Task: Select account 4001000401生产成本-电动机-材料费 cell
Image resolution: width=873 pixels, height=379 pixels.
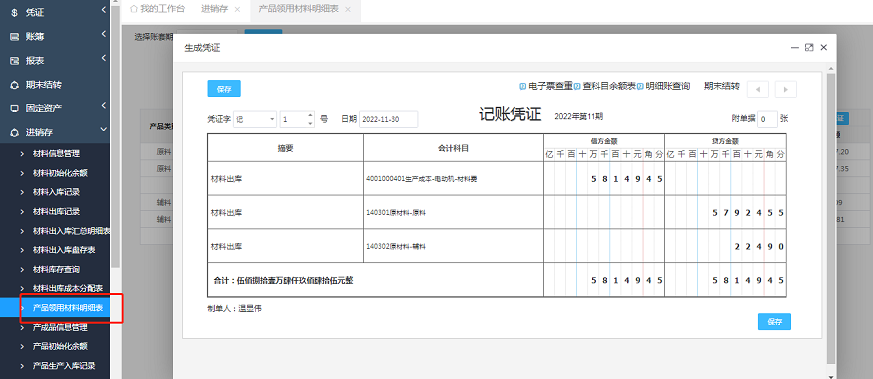Action: click(x=453, y=179)
